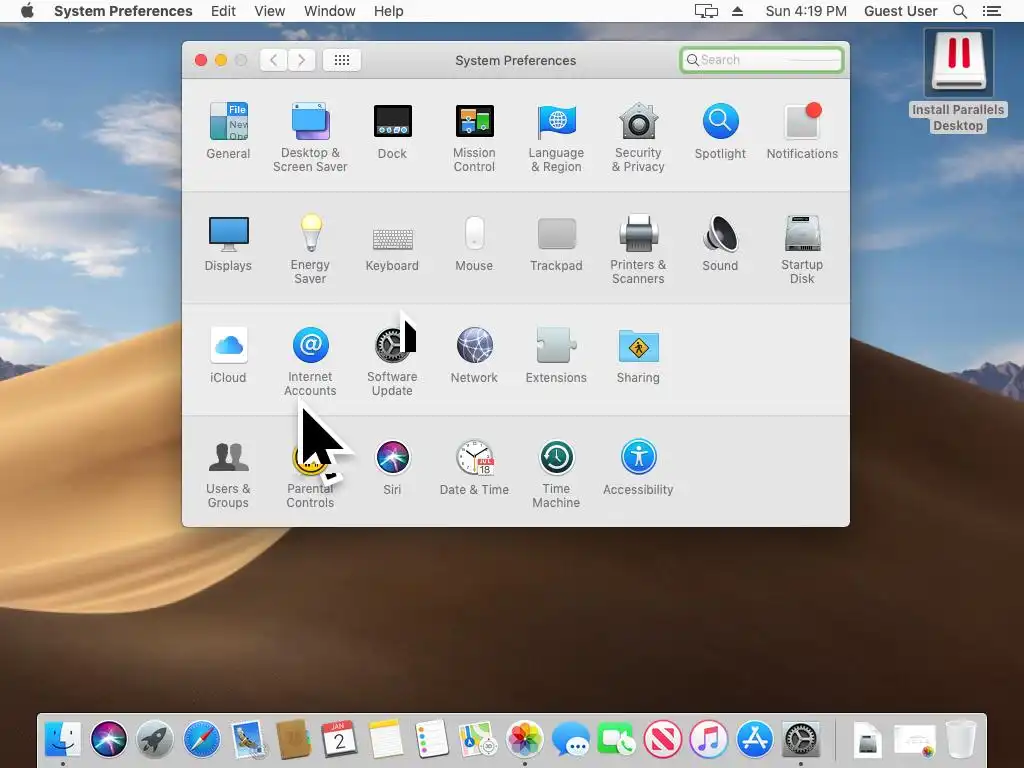
Task: Open the Dock preferences pane
Action: click(392, 131)
